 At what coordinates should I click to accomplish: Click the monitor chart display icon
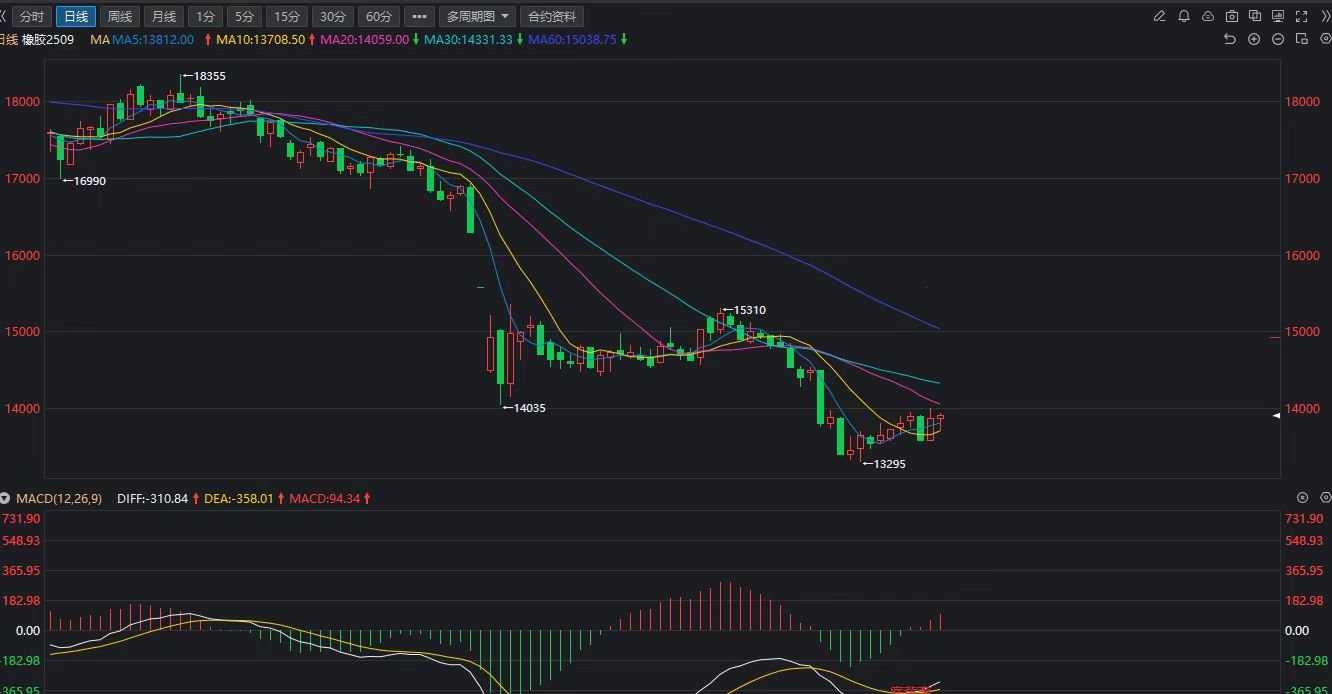[x=1279, y=16]
